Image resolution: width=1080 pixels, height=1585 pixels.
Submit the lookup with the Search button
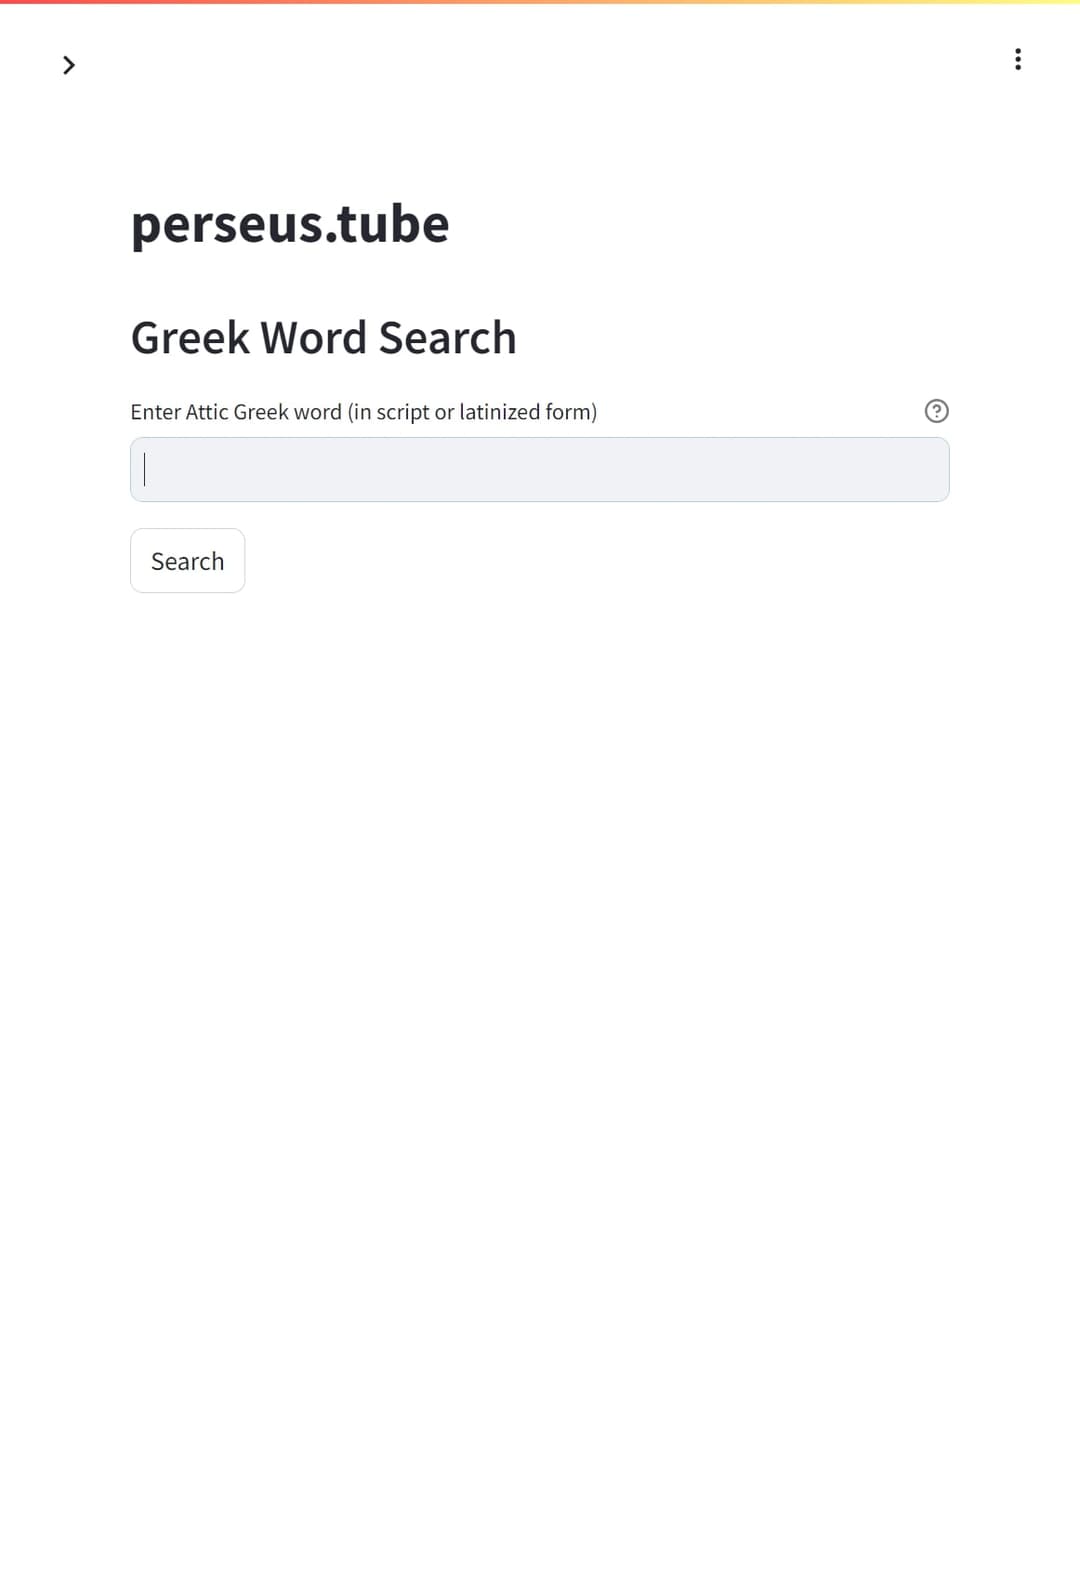click(188, 561)
